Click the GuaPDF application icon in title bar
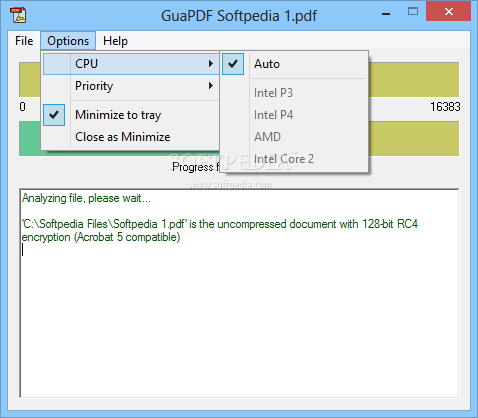 18,15
